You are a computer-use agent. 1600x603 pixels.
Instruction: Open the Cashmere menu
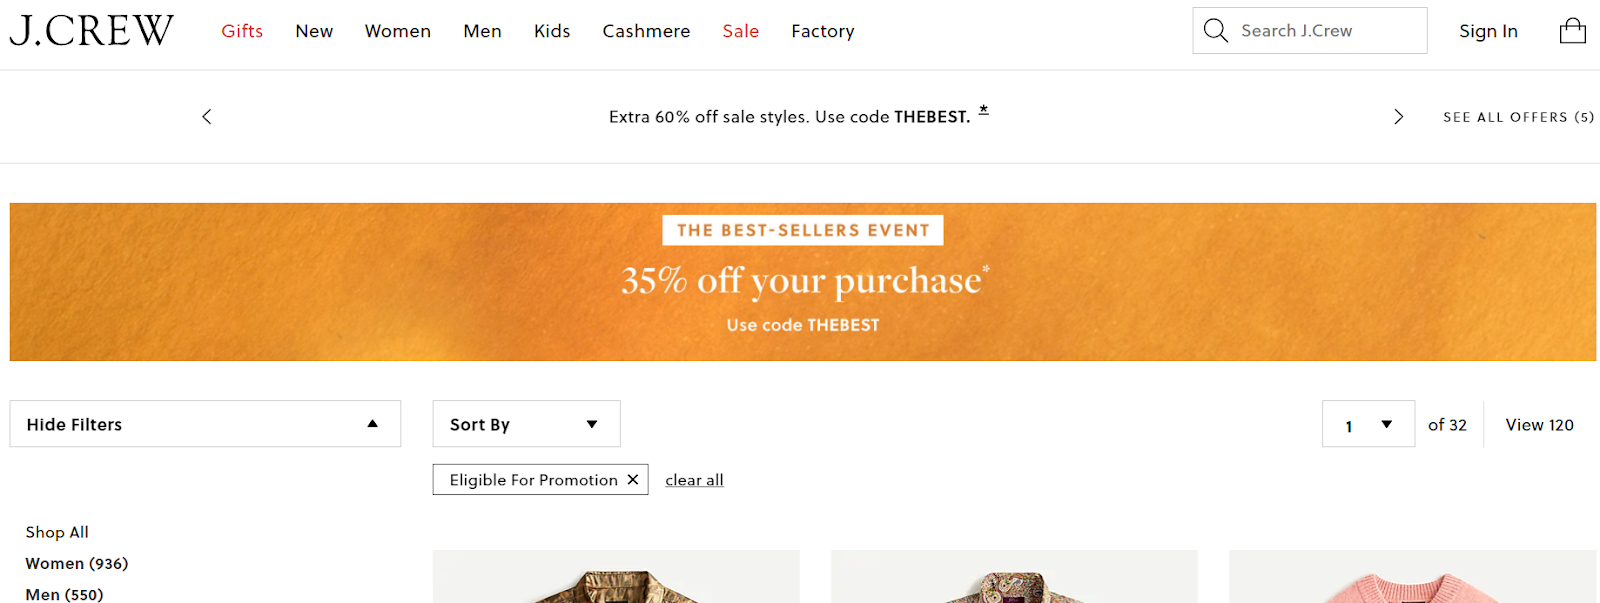coord(646,31)
